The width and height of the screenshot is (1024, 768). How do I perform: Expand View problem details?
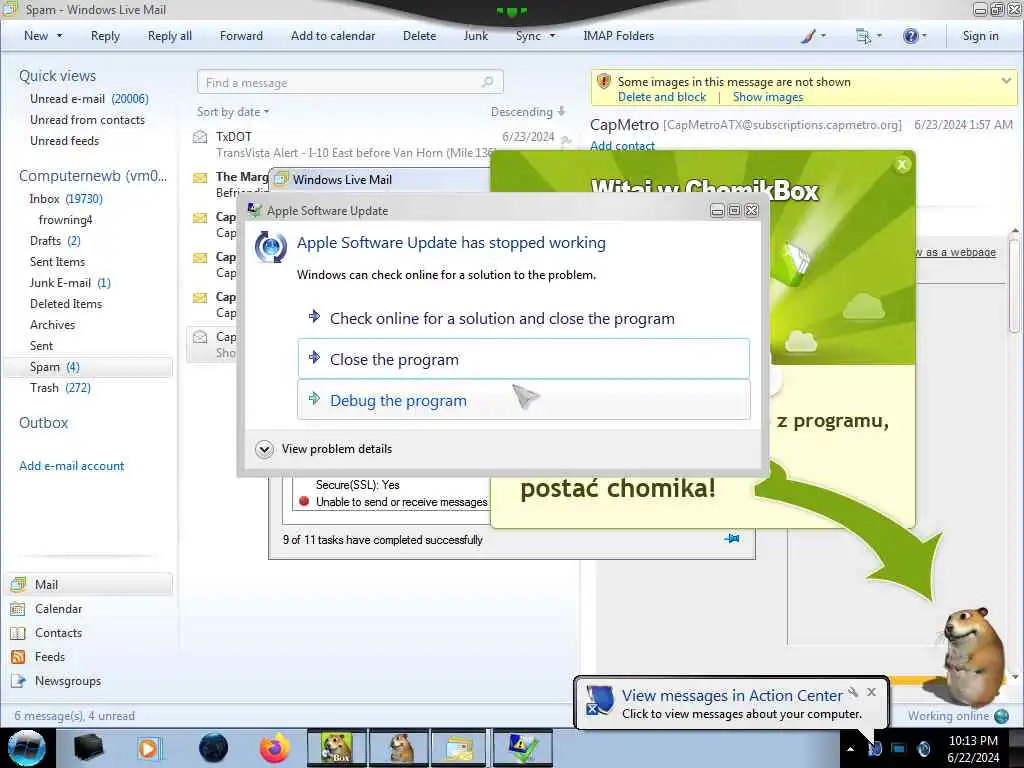tap(325, 449)
